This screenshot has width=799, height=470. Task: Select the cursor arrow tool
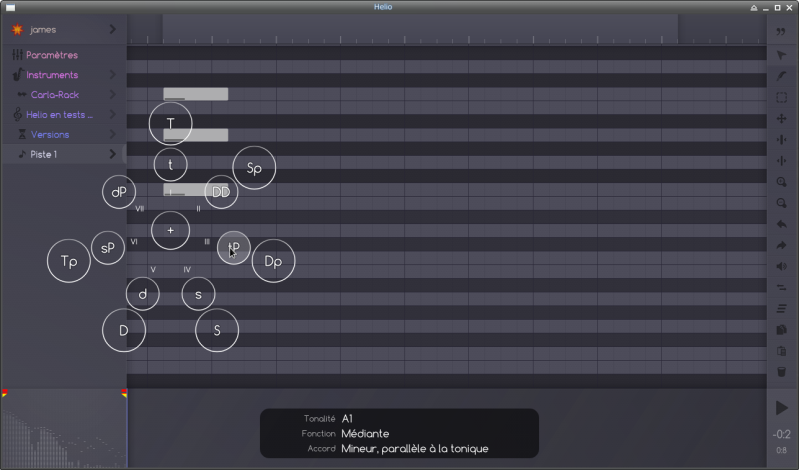[x=781, y=55]
